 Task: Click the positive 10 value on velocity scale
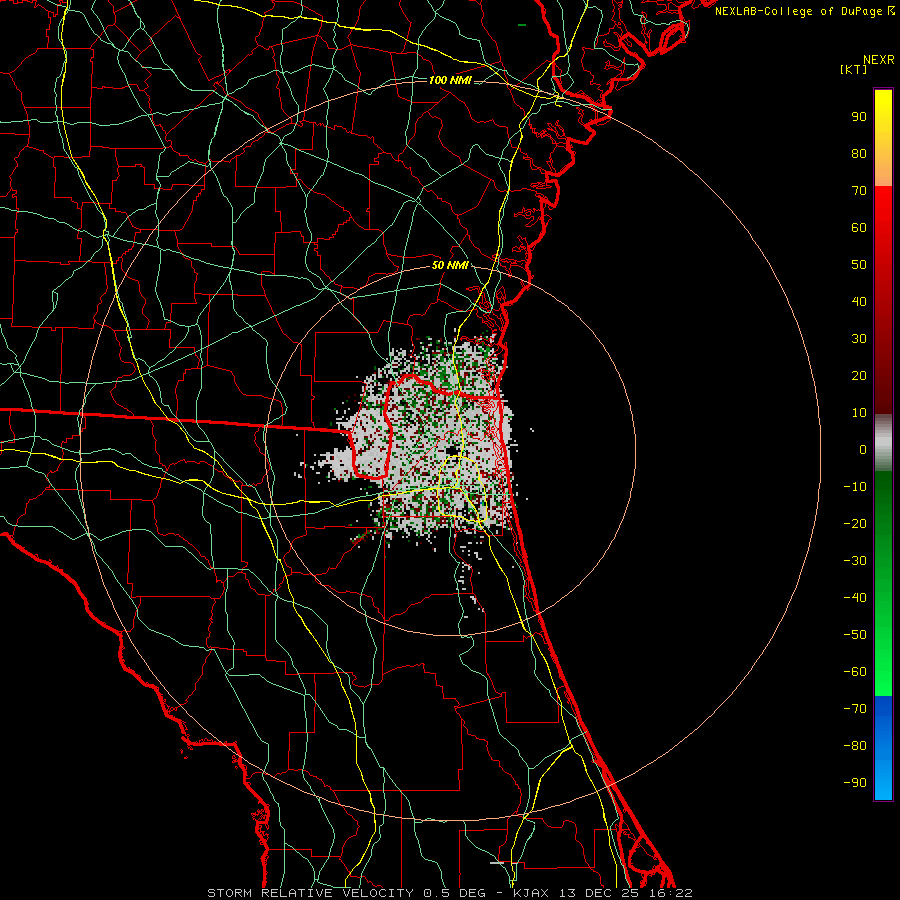[859, 413]
